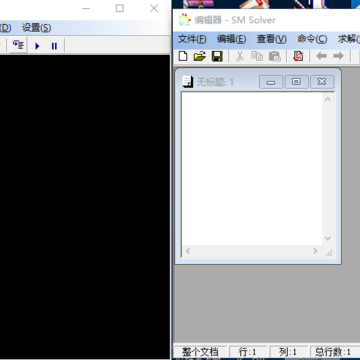
Task: Click 行:1 status bar entry
Action: tap(248, 352)
